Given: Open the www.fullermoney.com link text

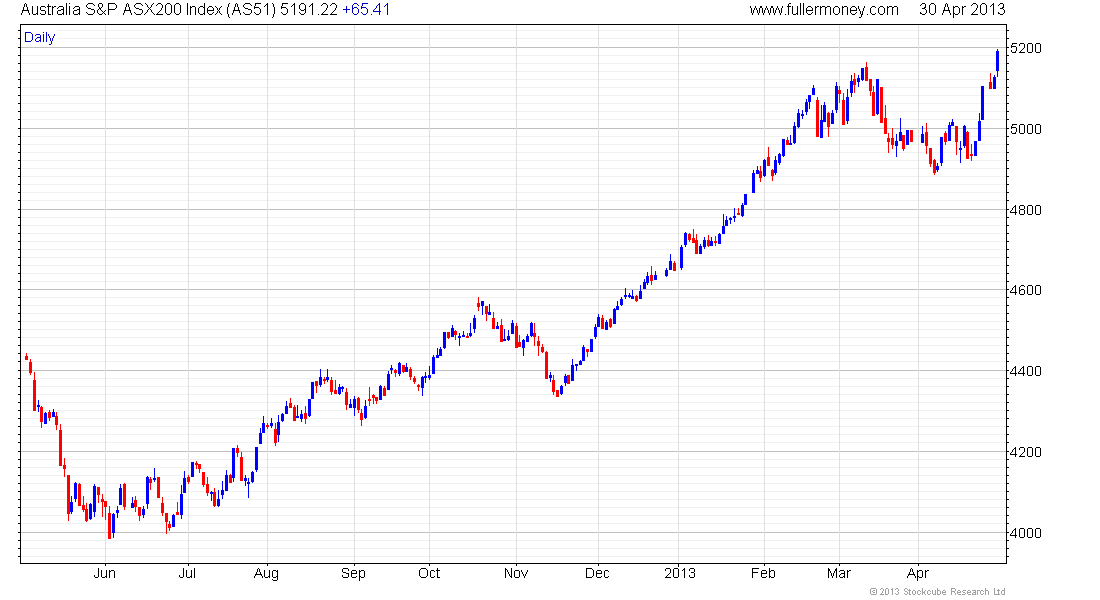Looking at the screenshot, I should [x=824, y=10].
